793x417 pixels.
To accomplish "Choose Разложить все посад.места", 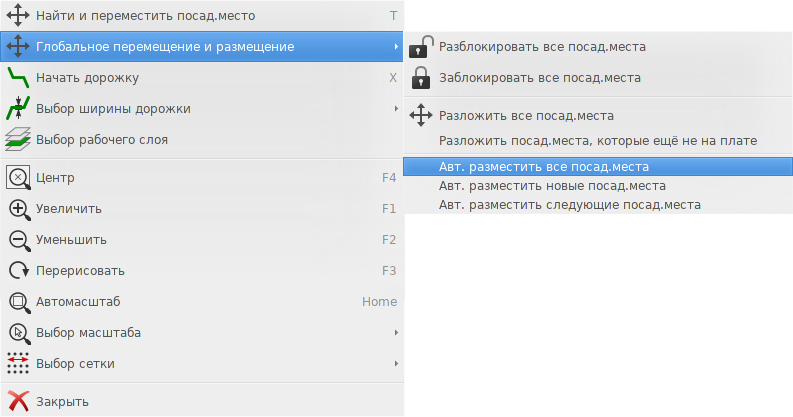I will [x=598, y=116].
